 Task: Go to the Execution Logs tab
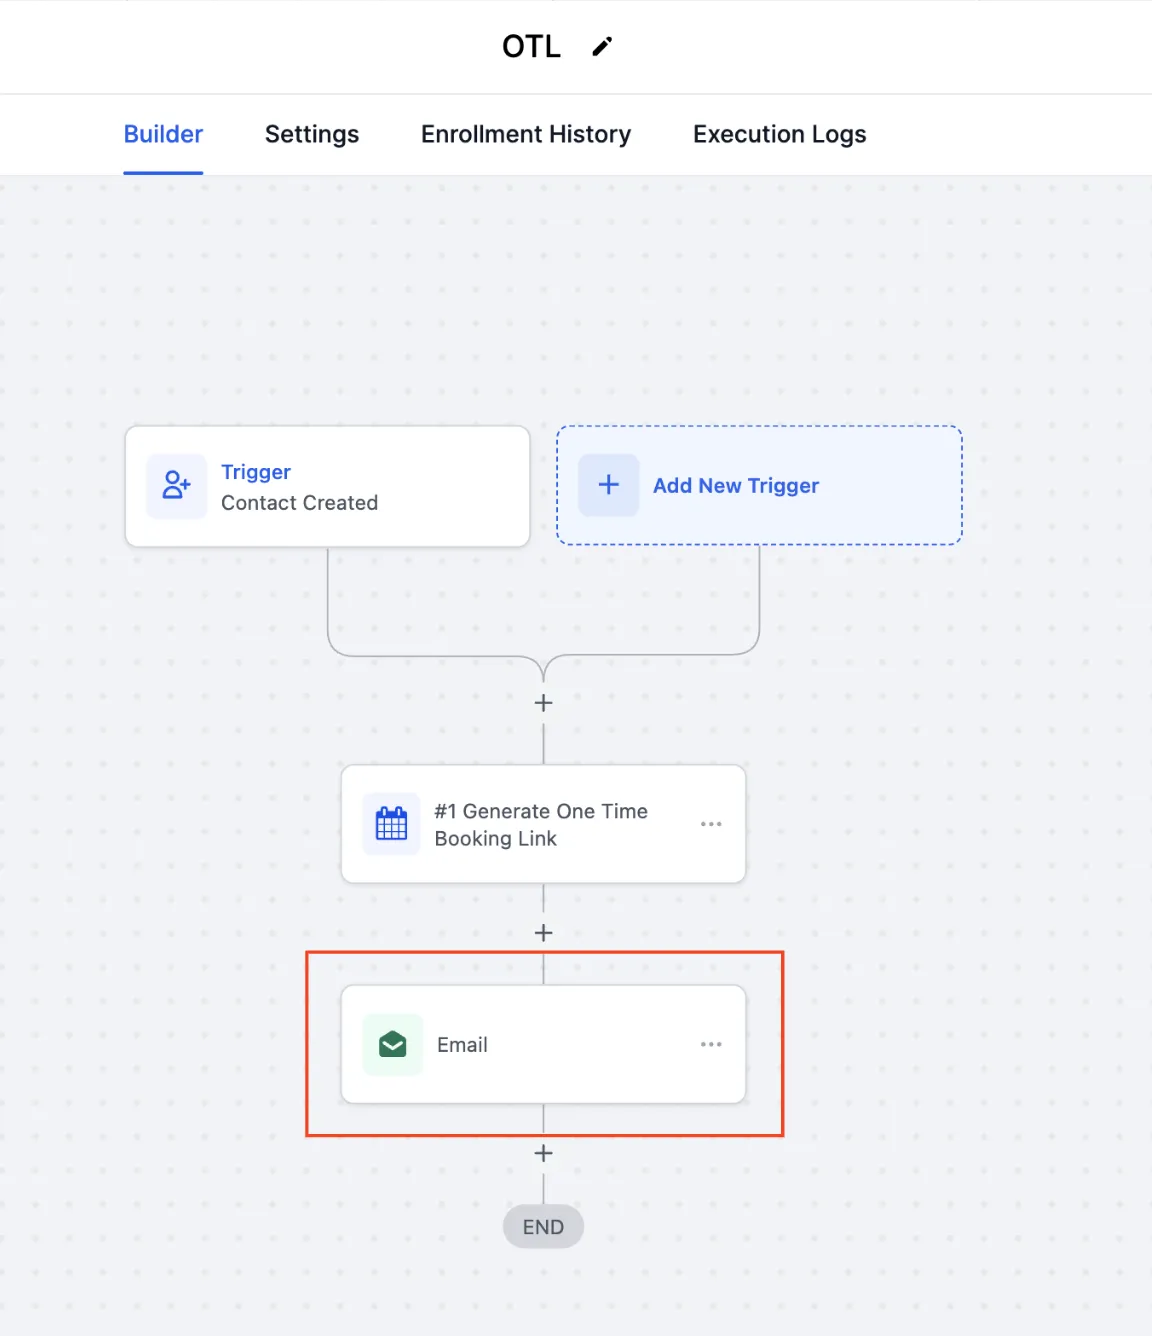(x=780, y=134)
